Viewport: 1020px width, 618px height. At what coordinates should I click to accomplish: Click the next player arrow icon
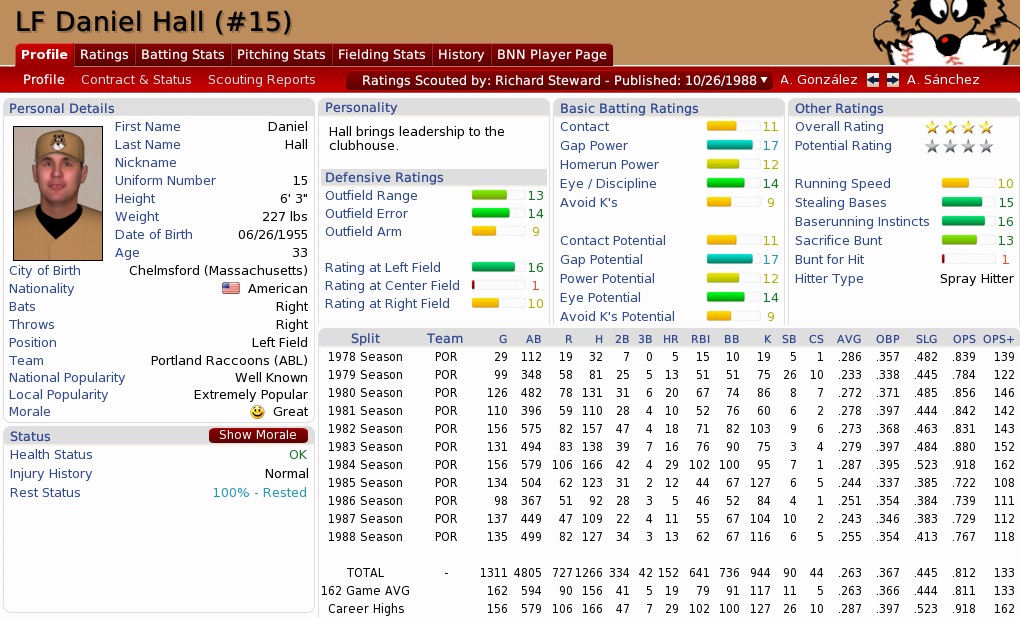(893, 80)
